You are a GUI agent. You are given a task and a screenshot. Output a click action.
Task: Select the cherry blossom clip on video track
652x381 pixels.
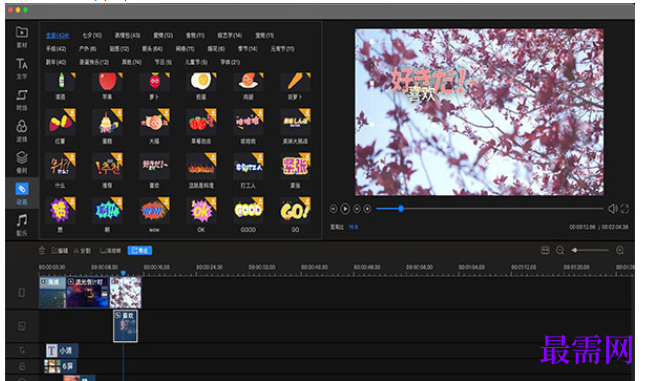click(x=125, y=293)
